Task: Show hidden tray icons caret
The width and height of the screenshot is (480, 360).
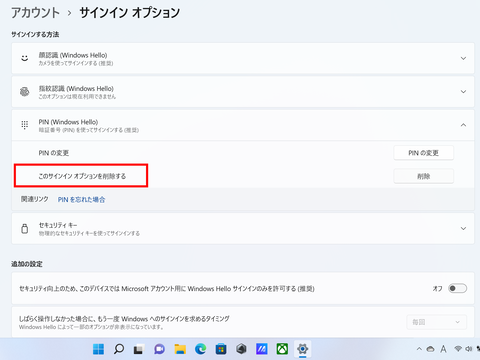Action: 419,349
